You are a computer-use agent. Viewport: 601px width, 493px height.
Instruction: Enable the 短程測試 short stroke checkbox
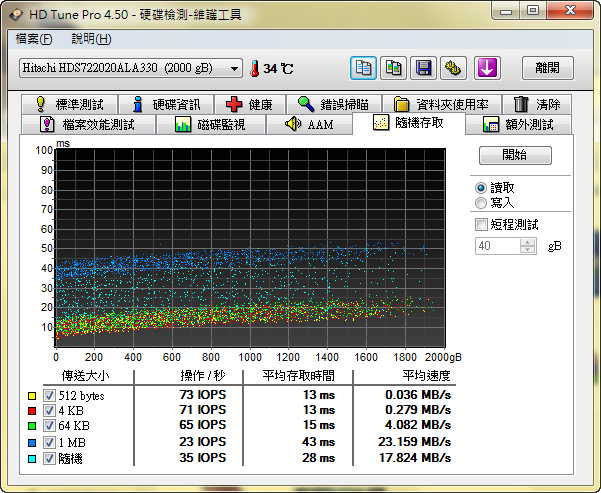tap(481, 224)
